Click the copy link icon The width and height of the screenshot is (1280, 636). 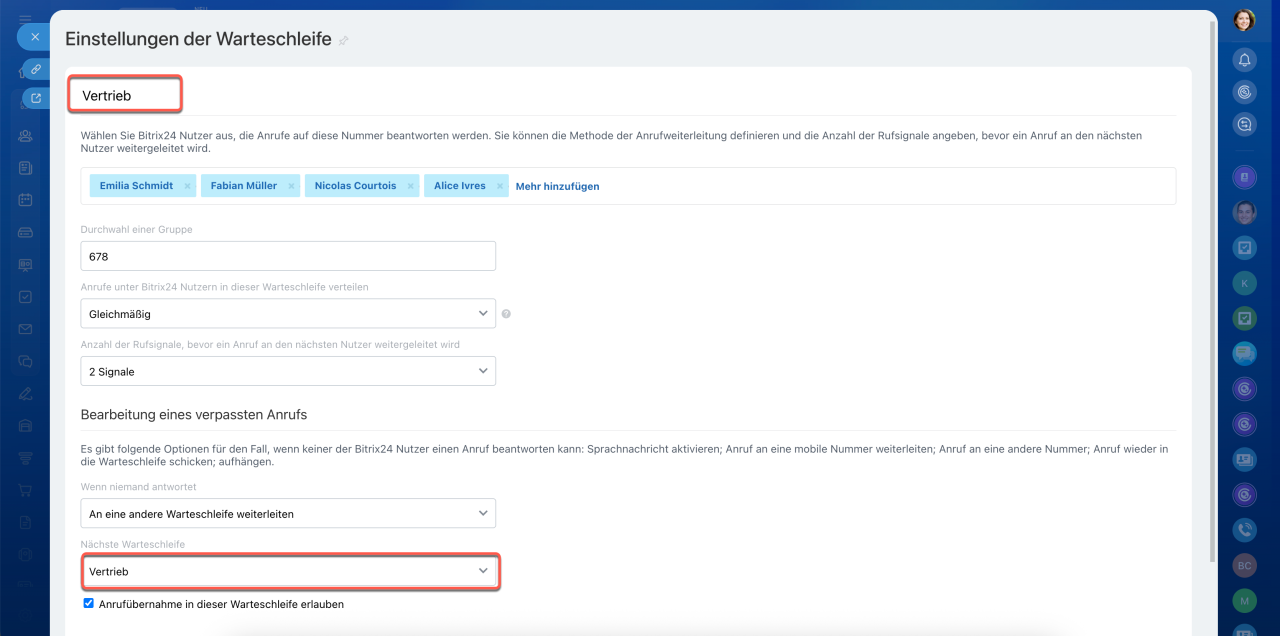35,69
